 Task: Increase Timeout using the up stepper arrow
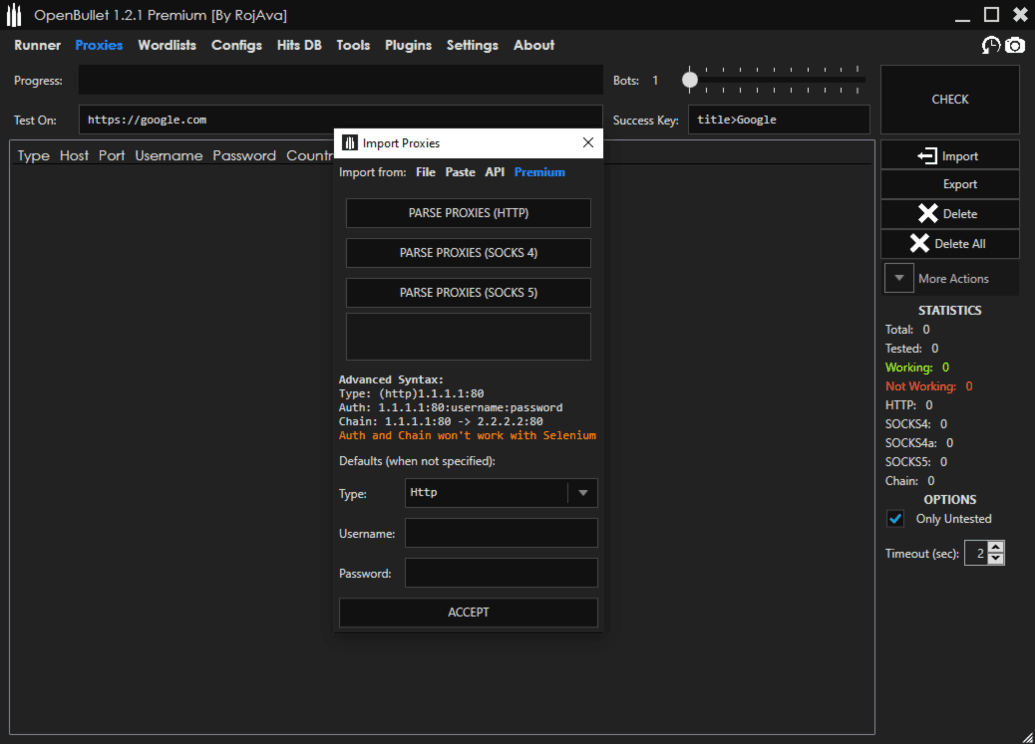[x=995, y=547]
